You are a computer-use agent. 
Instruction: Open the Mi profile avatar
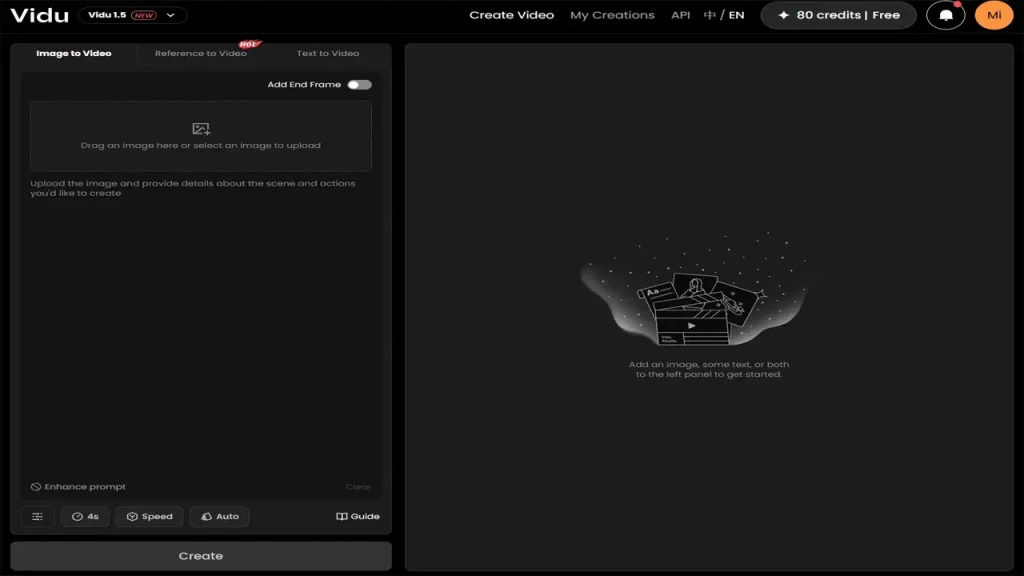coord(994,15)
